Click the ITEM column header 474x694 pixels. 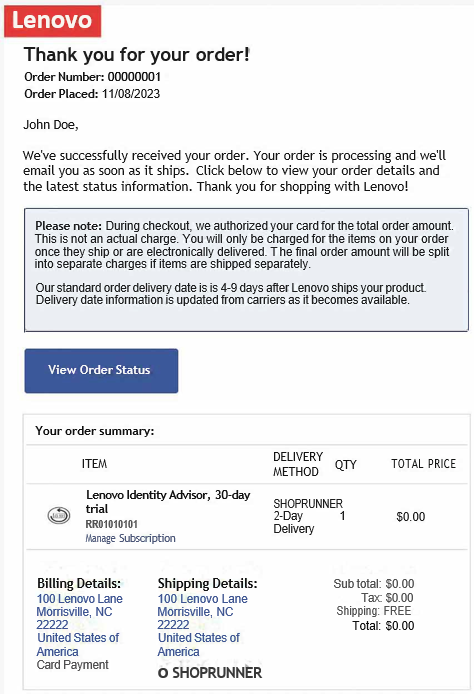(x=94, y=464)
